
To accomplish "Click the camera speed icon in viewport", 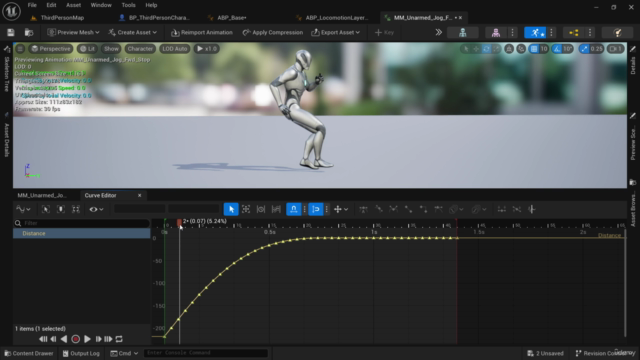I will point(615,49).
